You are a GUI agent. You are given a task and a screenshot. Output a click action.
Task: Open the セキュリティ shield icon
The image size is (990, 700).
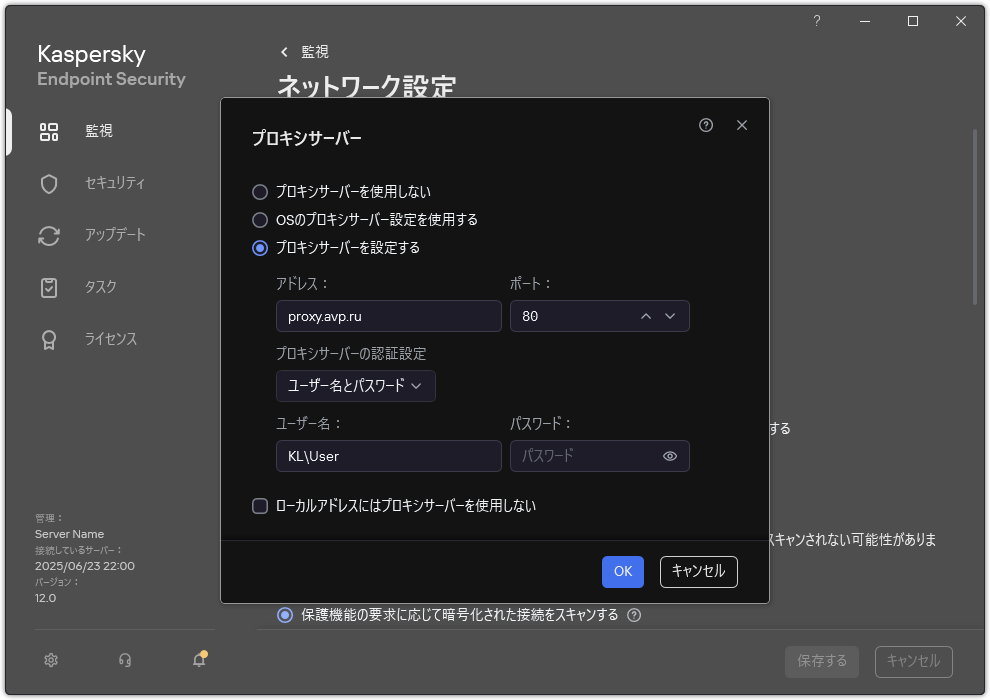click(x=48, y=183)
